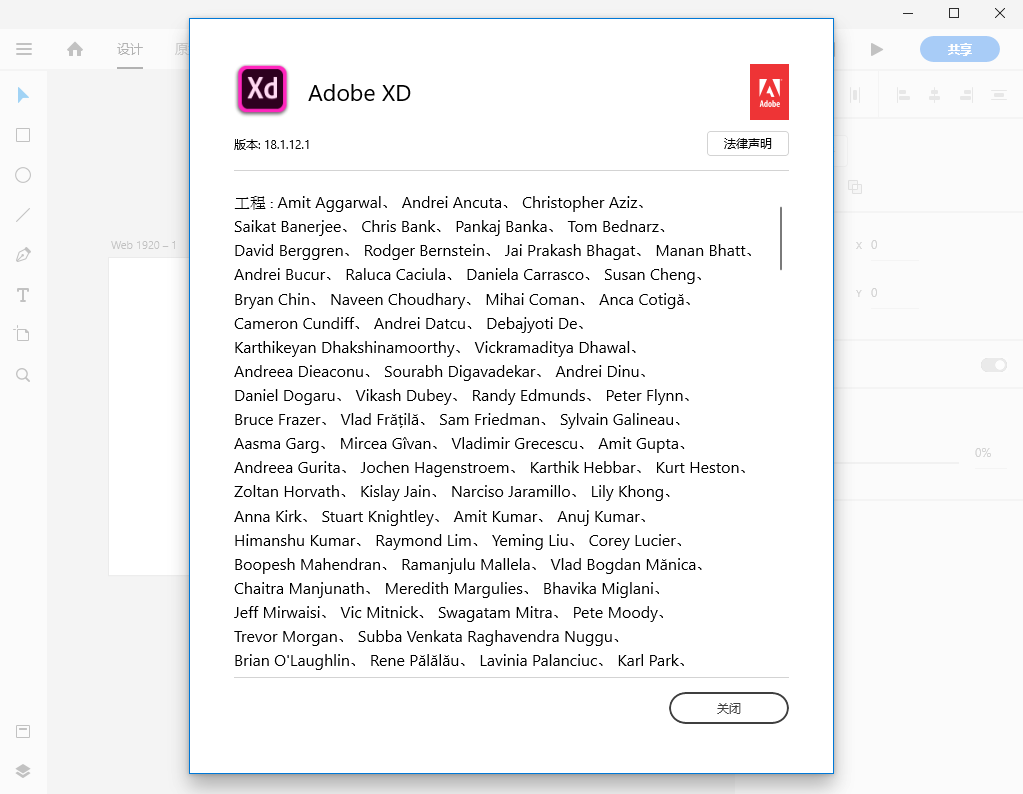This screenshot has height=794, width=1023.
Task: Open the Layers panel icon
Action: [x=23, y=770]
